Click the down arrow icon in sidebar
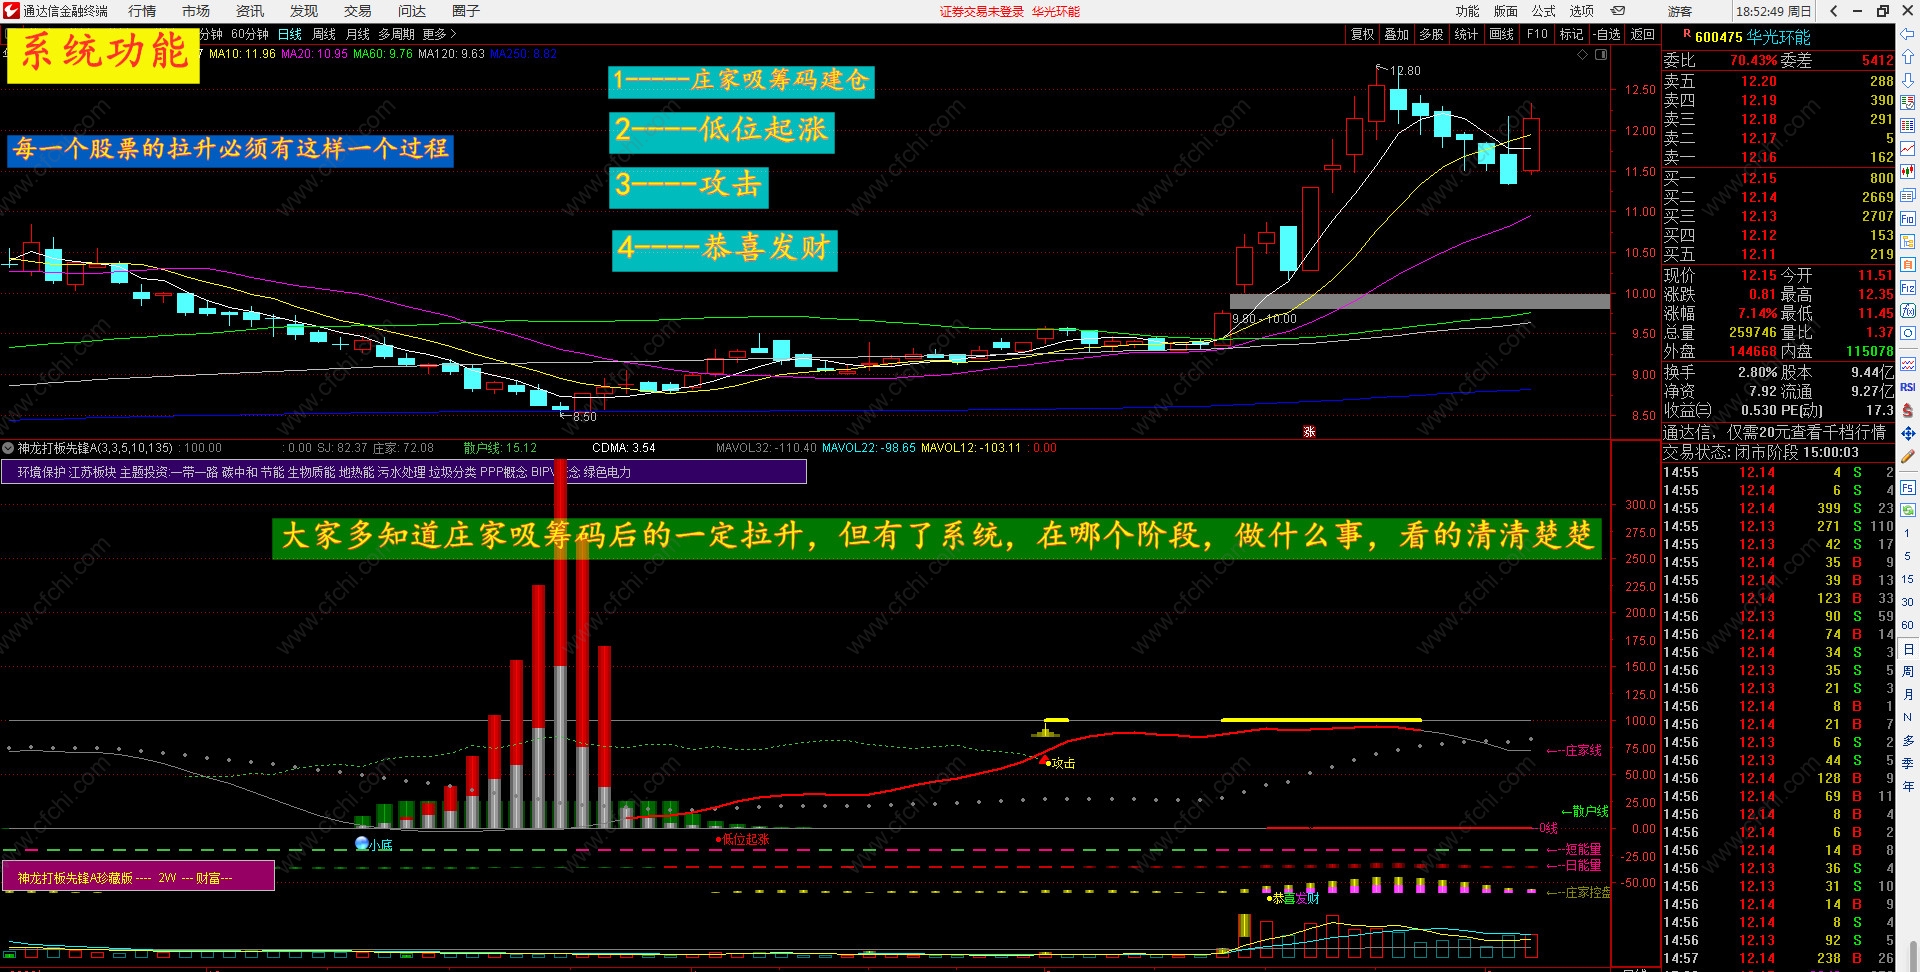This screenshot has height=972, width=1920. 1908,80
